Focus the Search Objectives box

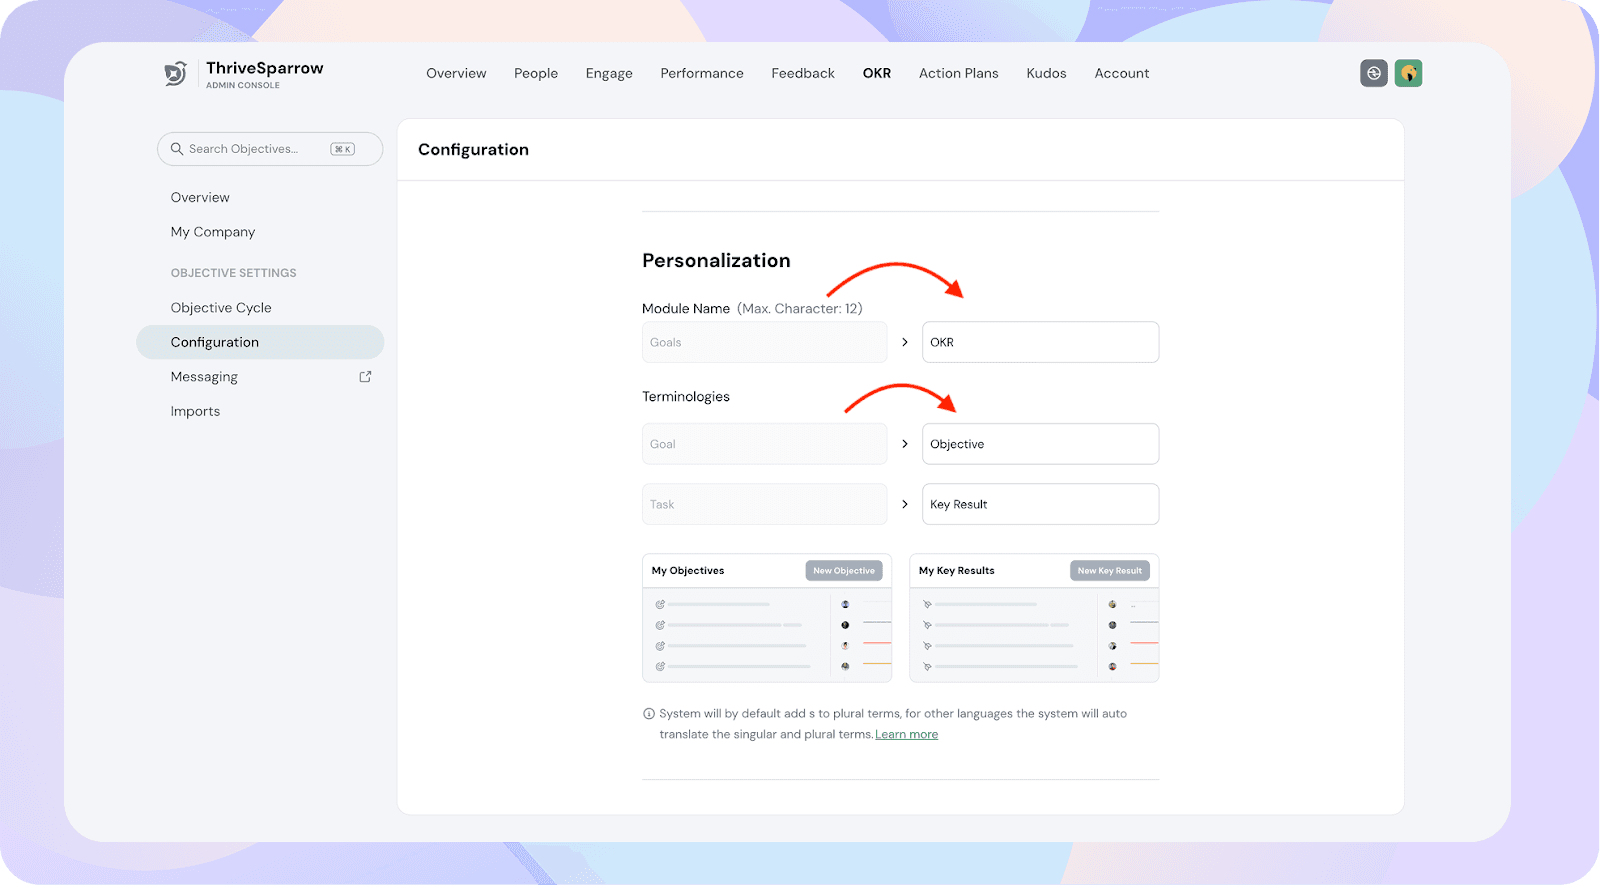pos(255,149)
